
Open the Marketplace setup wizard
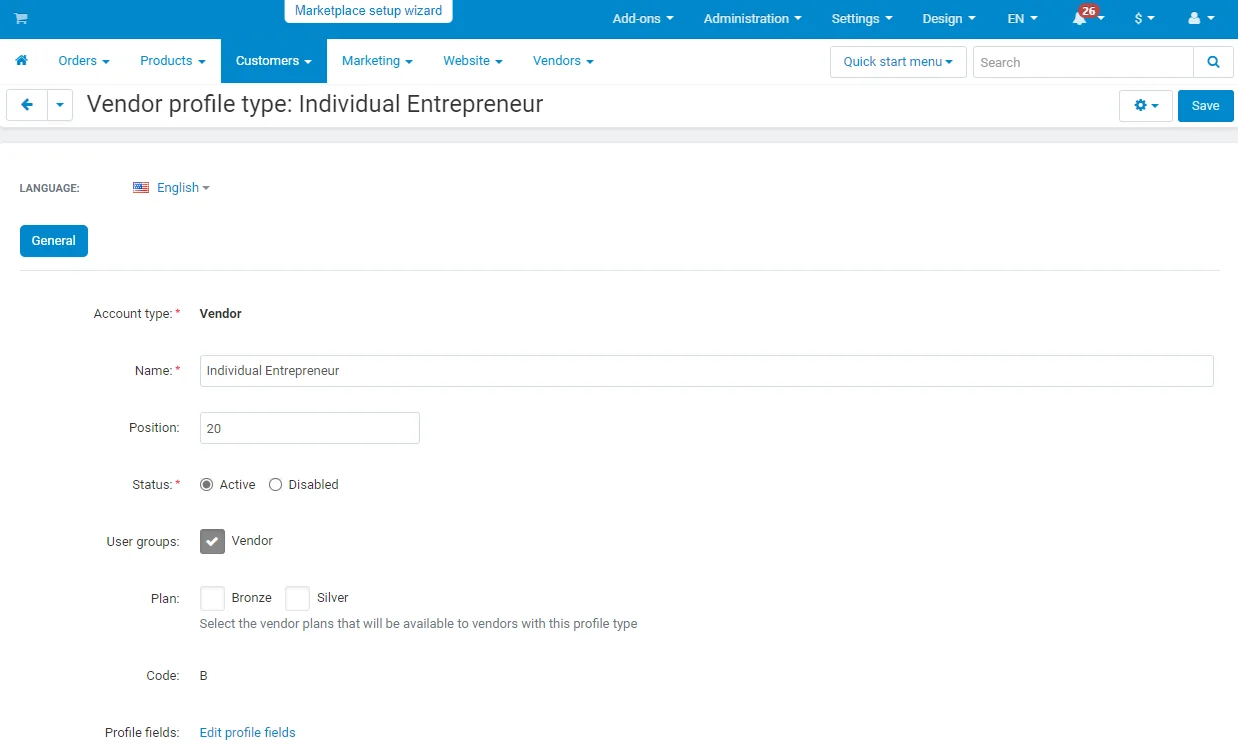pyautogui.click(x=368, y=11)
